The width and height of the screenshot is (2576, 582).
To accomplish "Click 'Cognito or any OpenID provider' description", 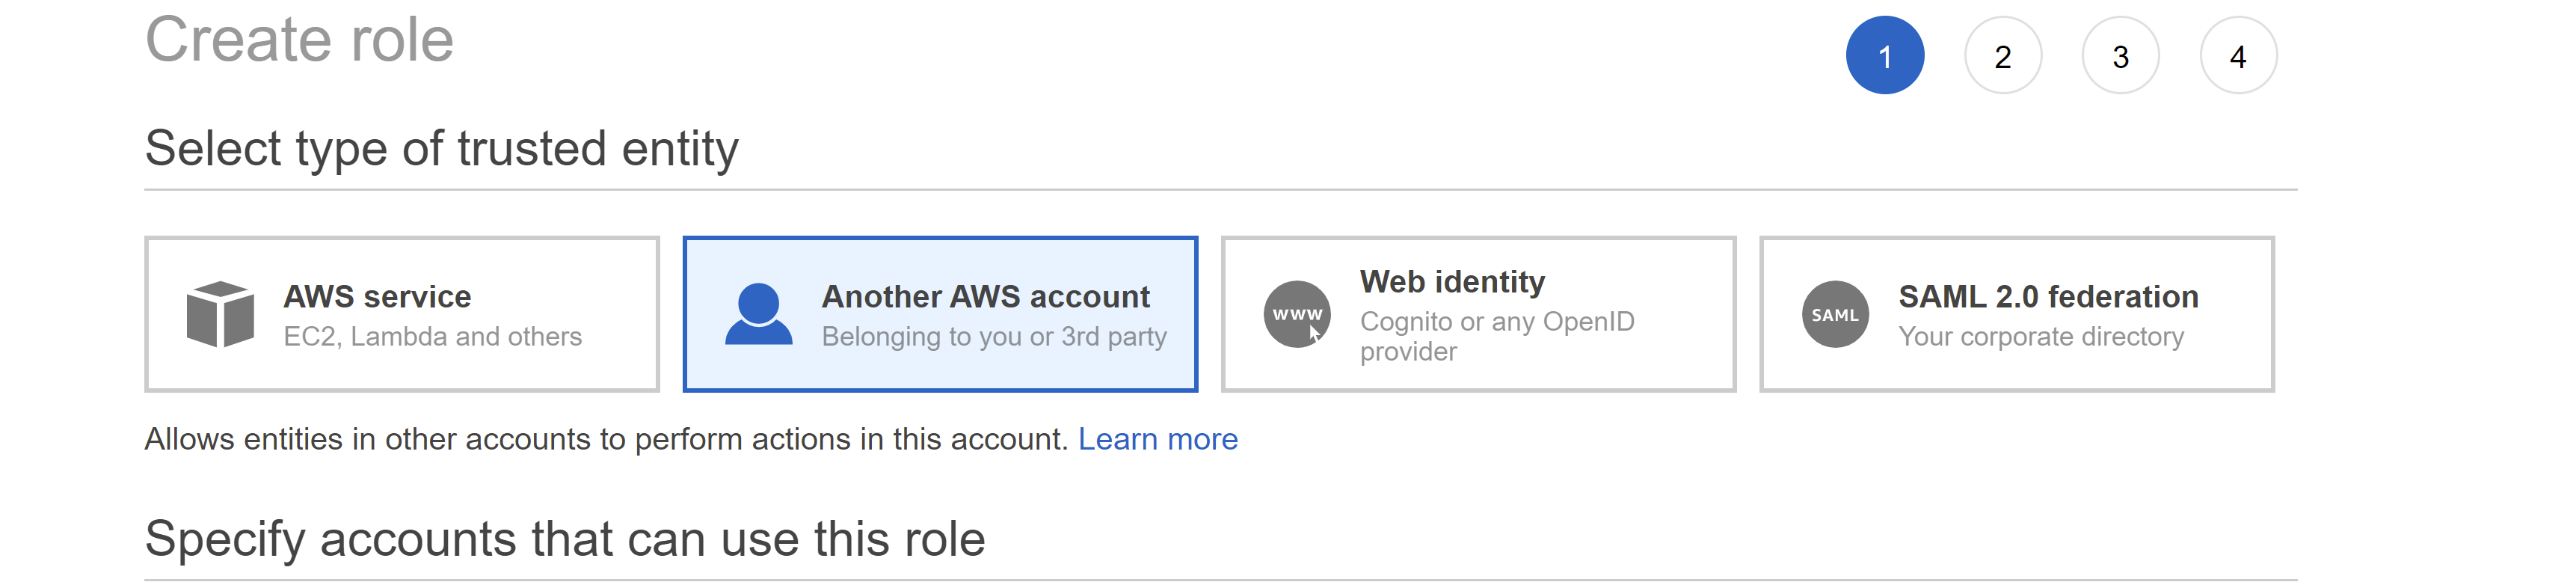I will [x=1497, y=336].
